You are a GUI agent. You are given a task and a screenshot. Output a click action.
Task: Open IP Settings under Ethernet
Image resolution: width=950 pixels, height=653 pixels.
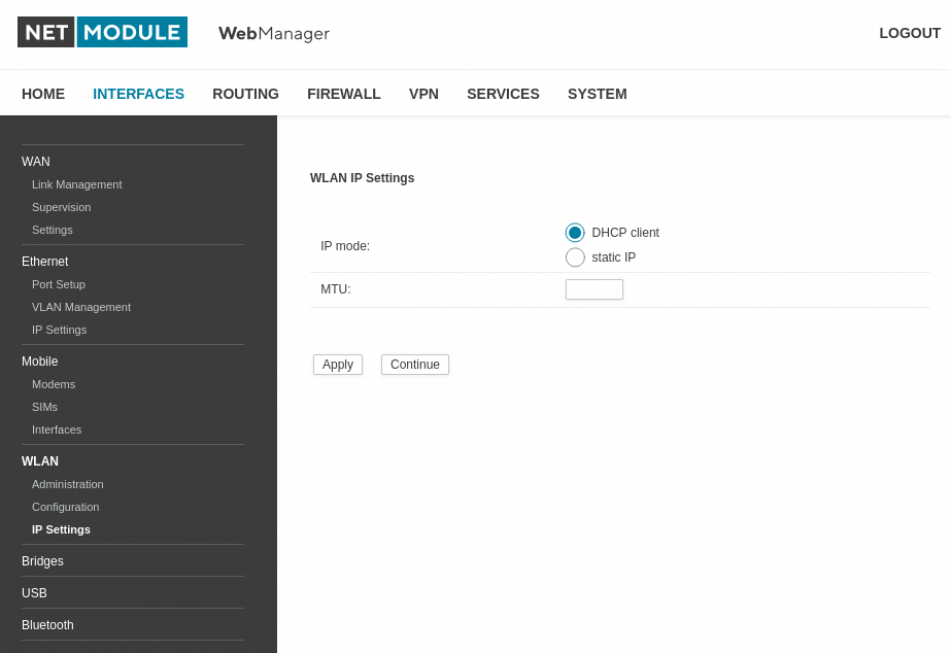point(59,330)
